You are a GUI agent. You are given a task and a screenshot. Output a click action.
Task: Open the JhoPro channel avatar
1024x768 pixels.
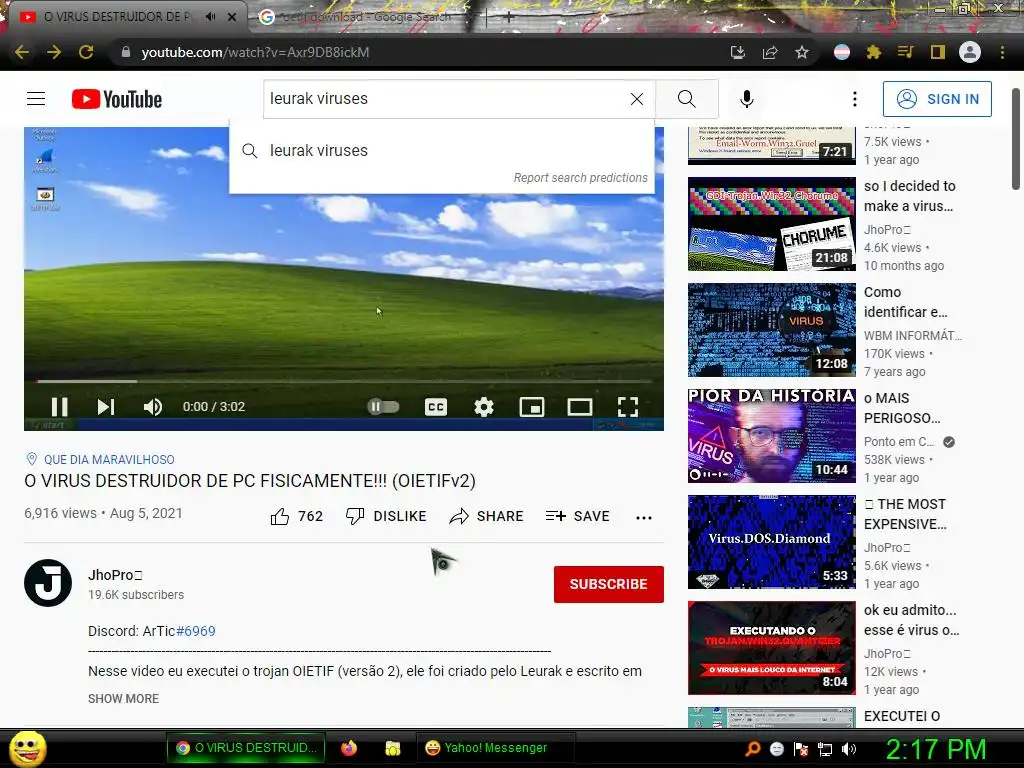tap(48, 583)
